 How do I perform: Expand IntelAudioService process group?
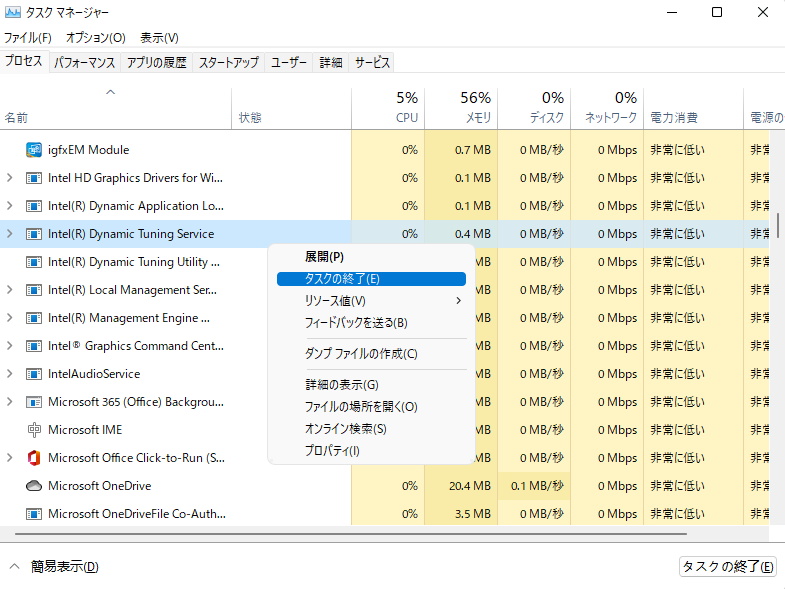coord(10,374)
